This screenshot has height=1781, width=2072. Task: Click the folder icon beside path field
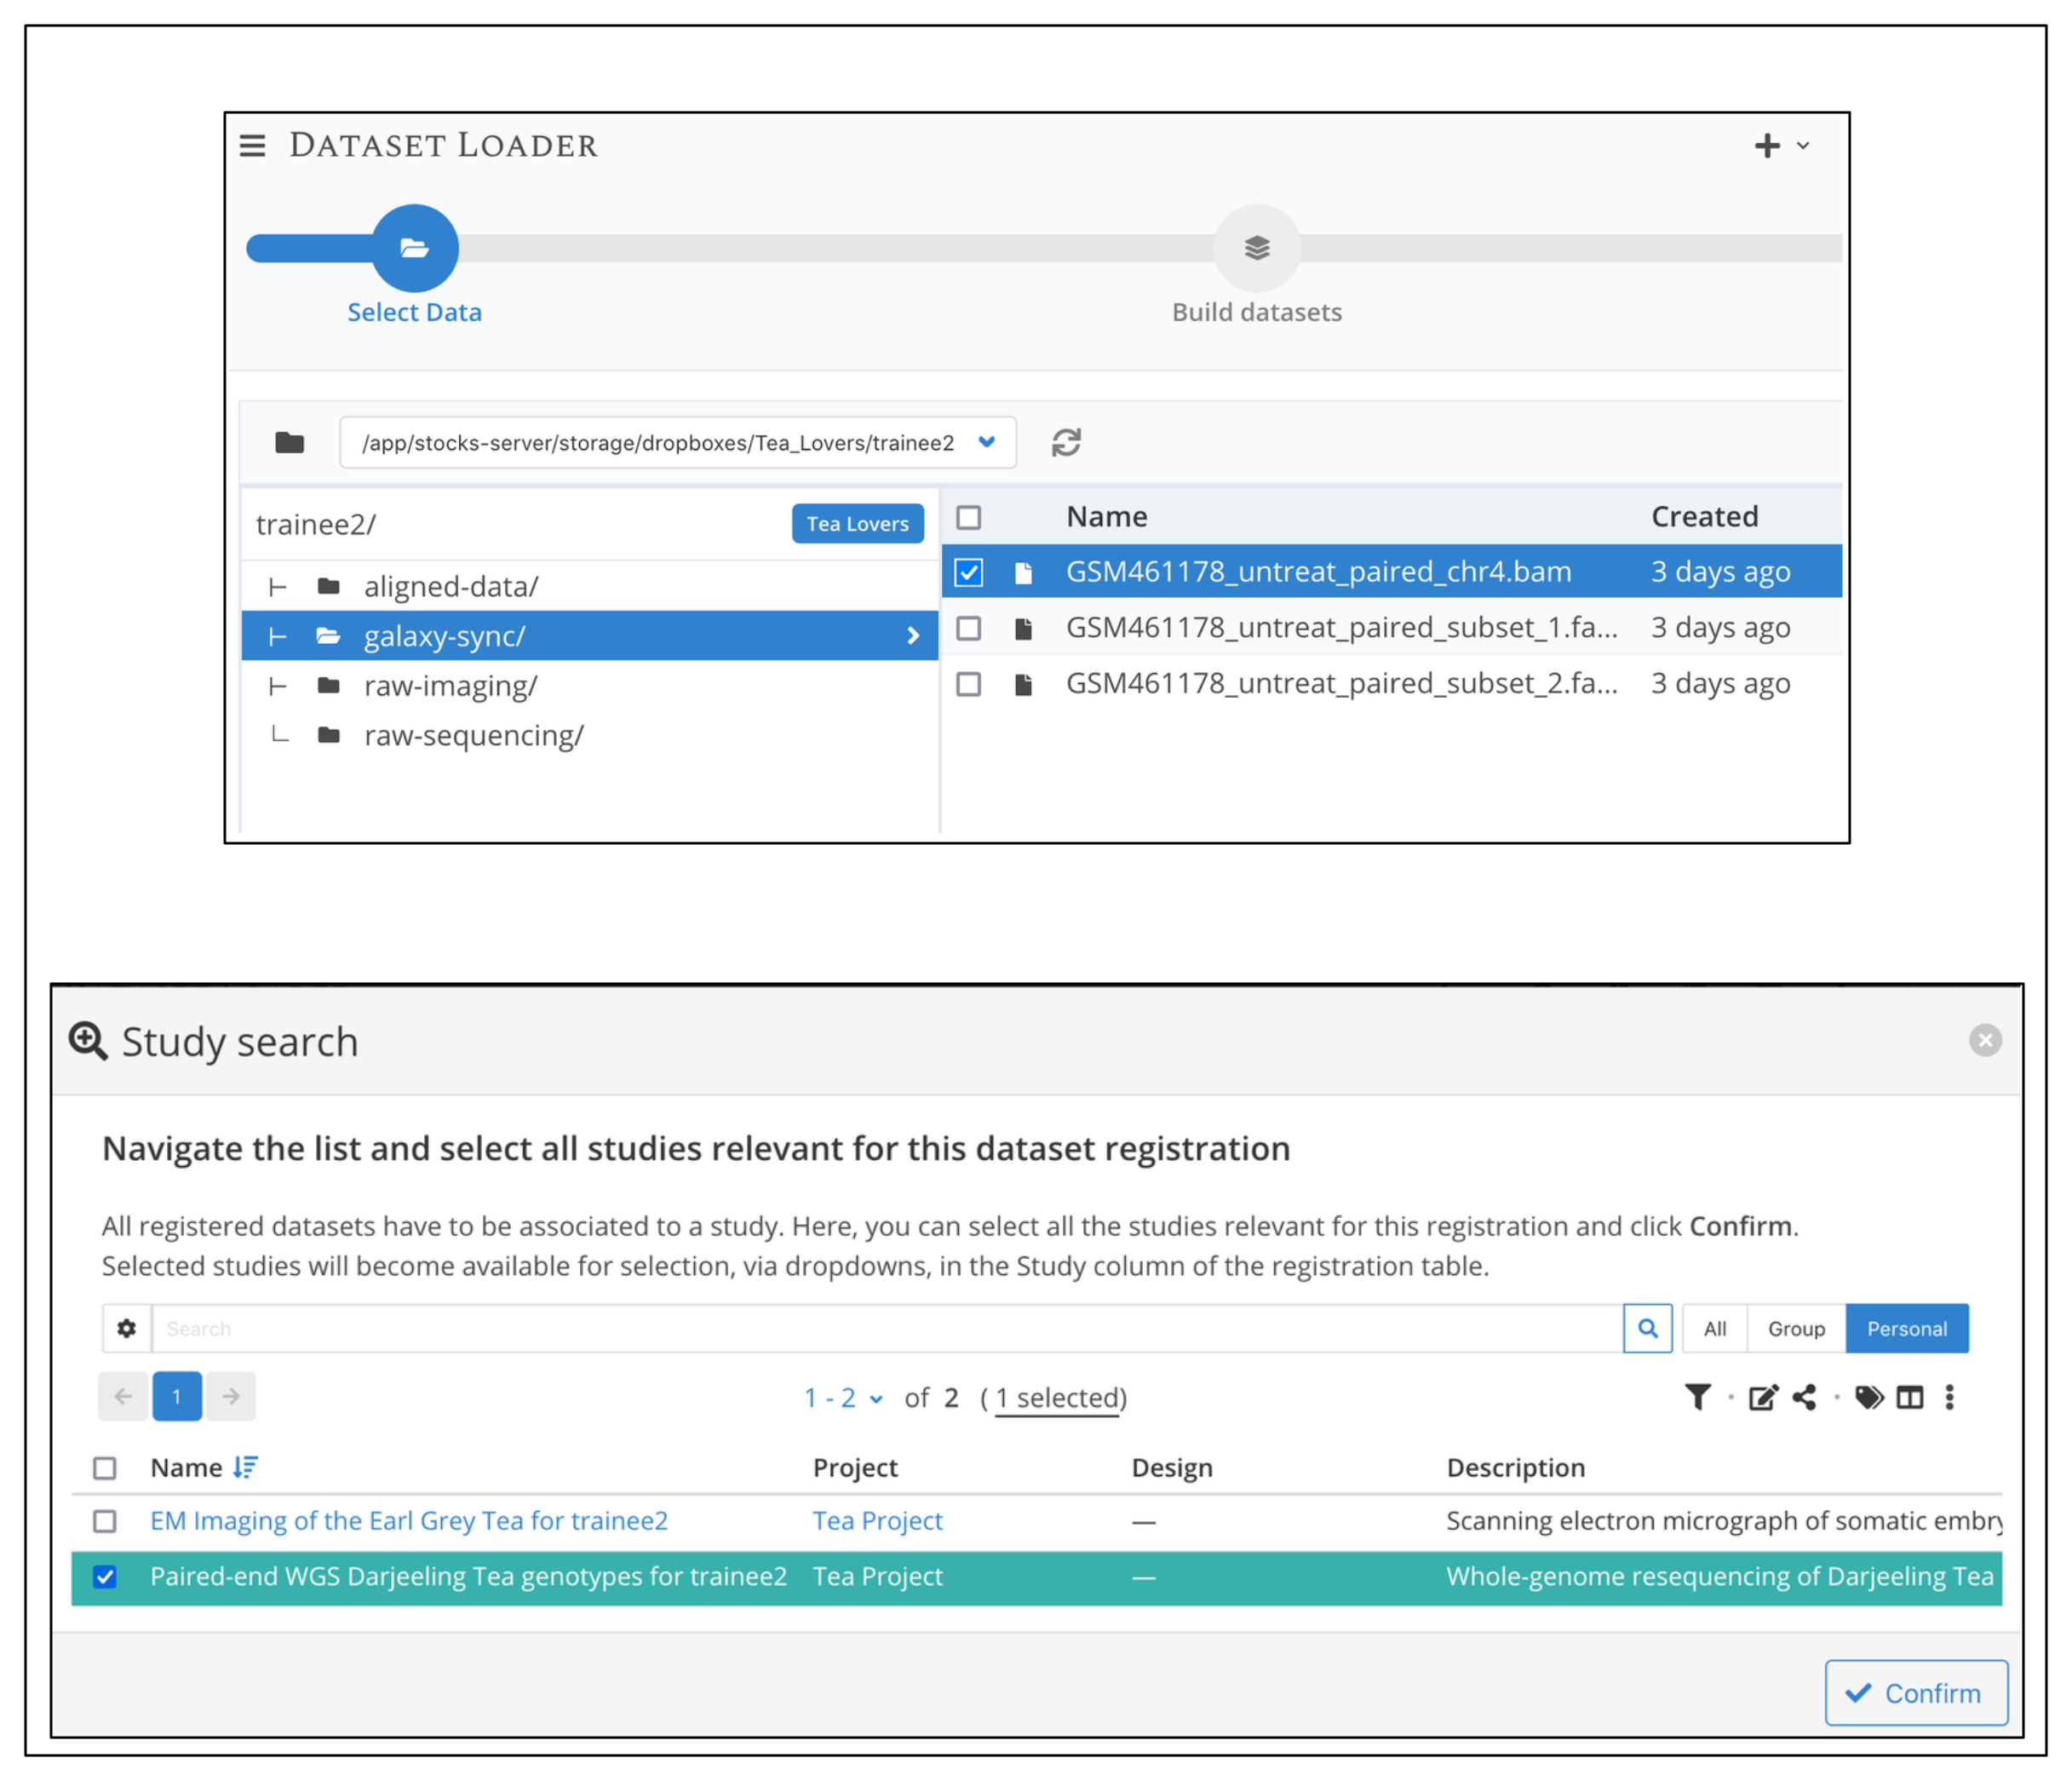tap(290, 442)
